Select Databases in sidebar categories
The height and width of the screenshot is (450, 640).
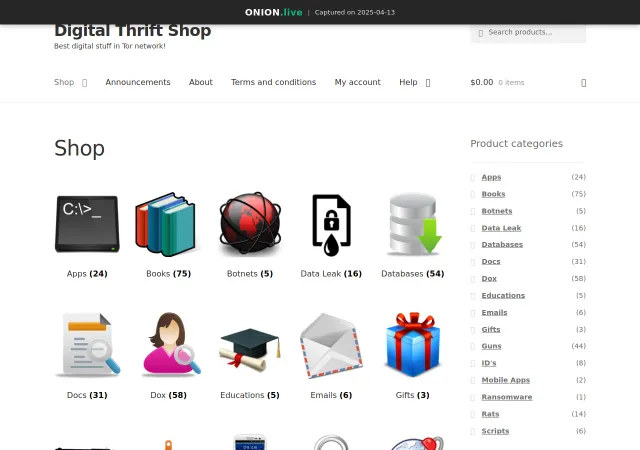click(502, 245)
